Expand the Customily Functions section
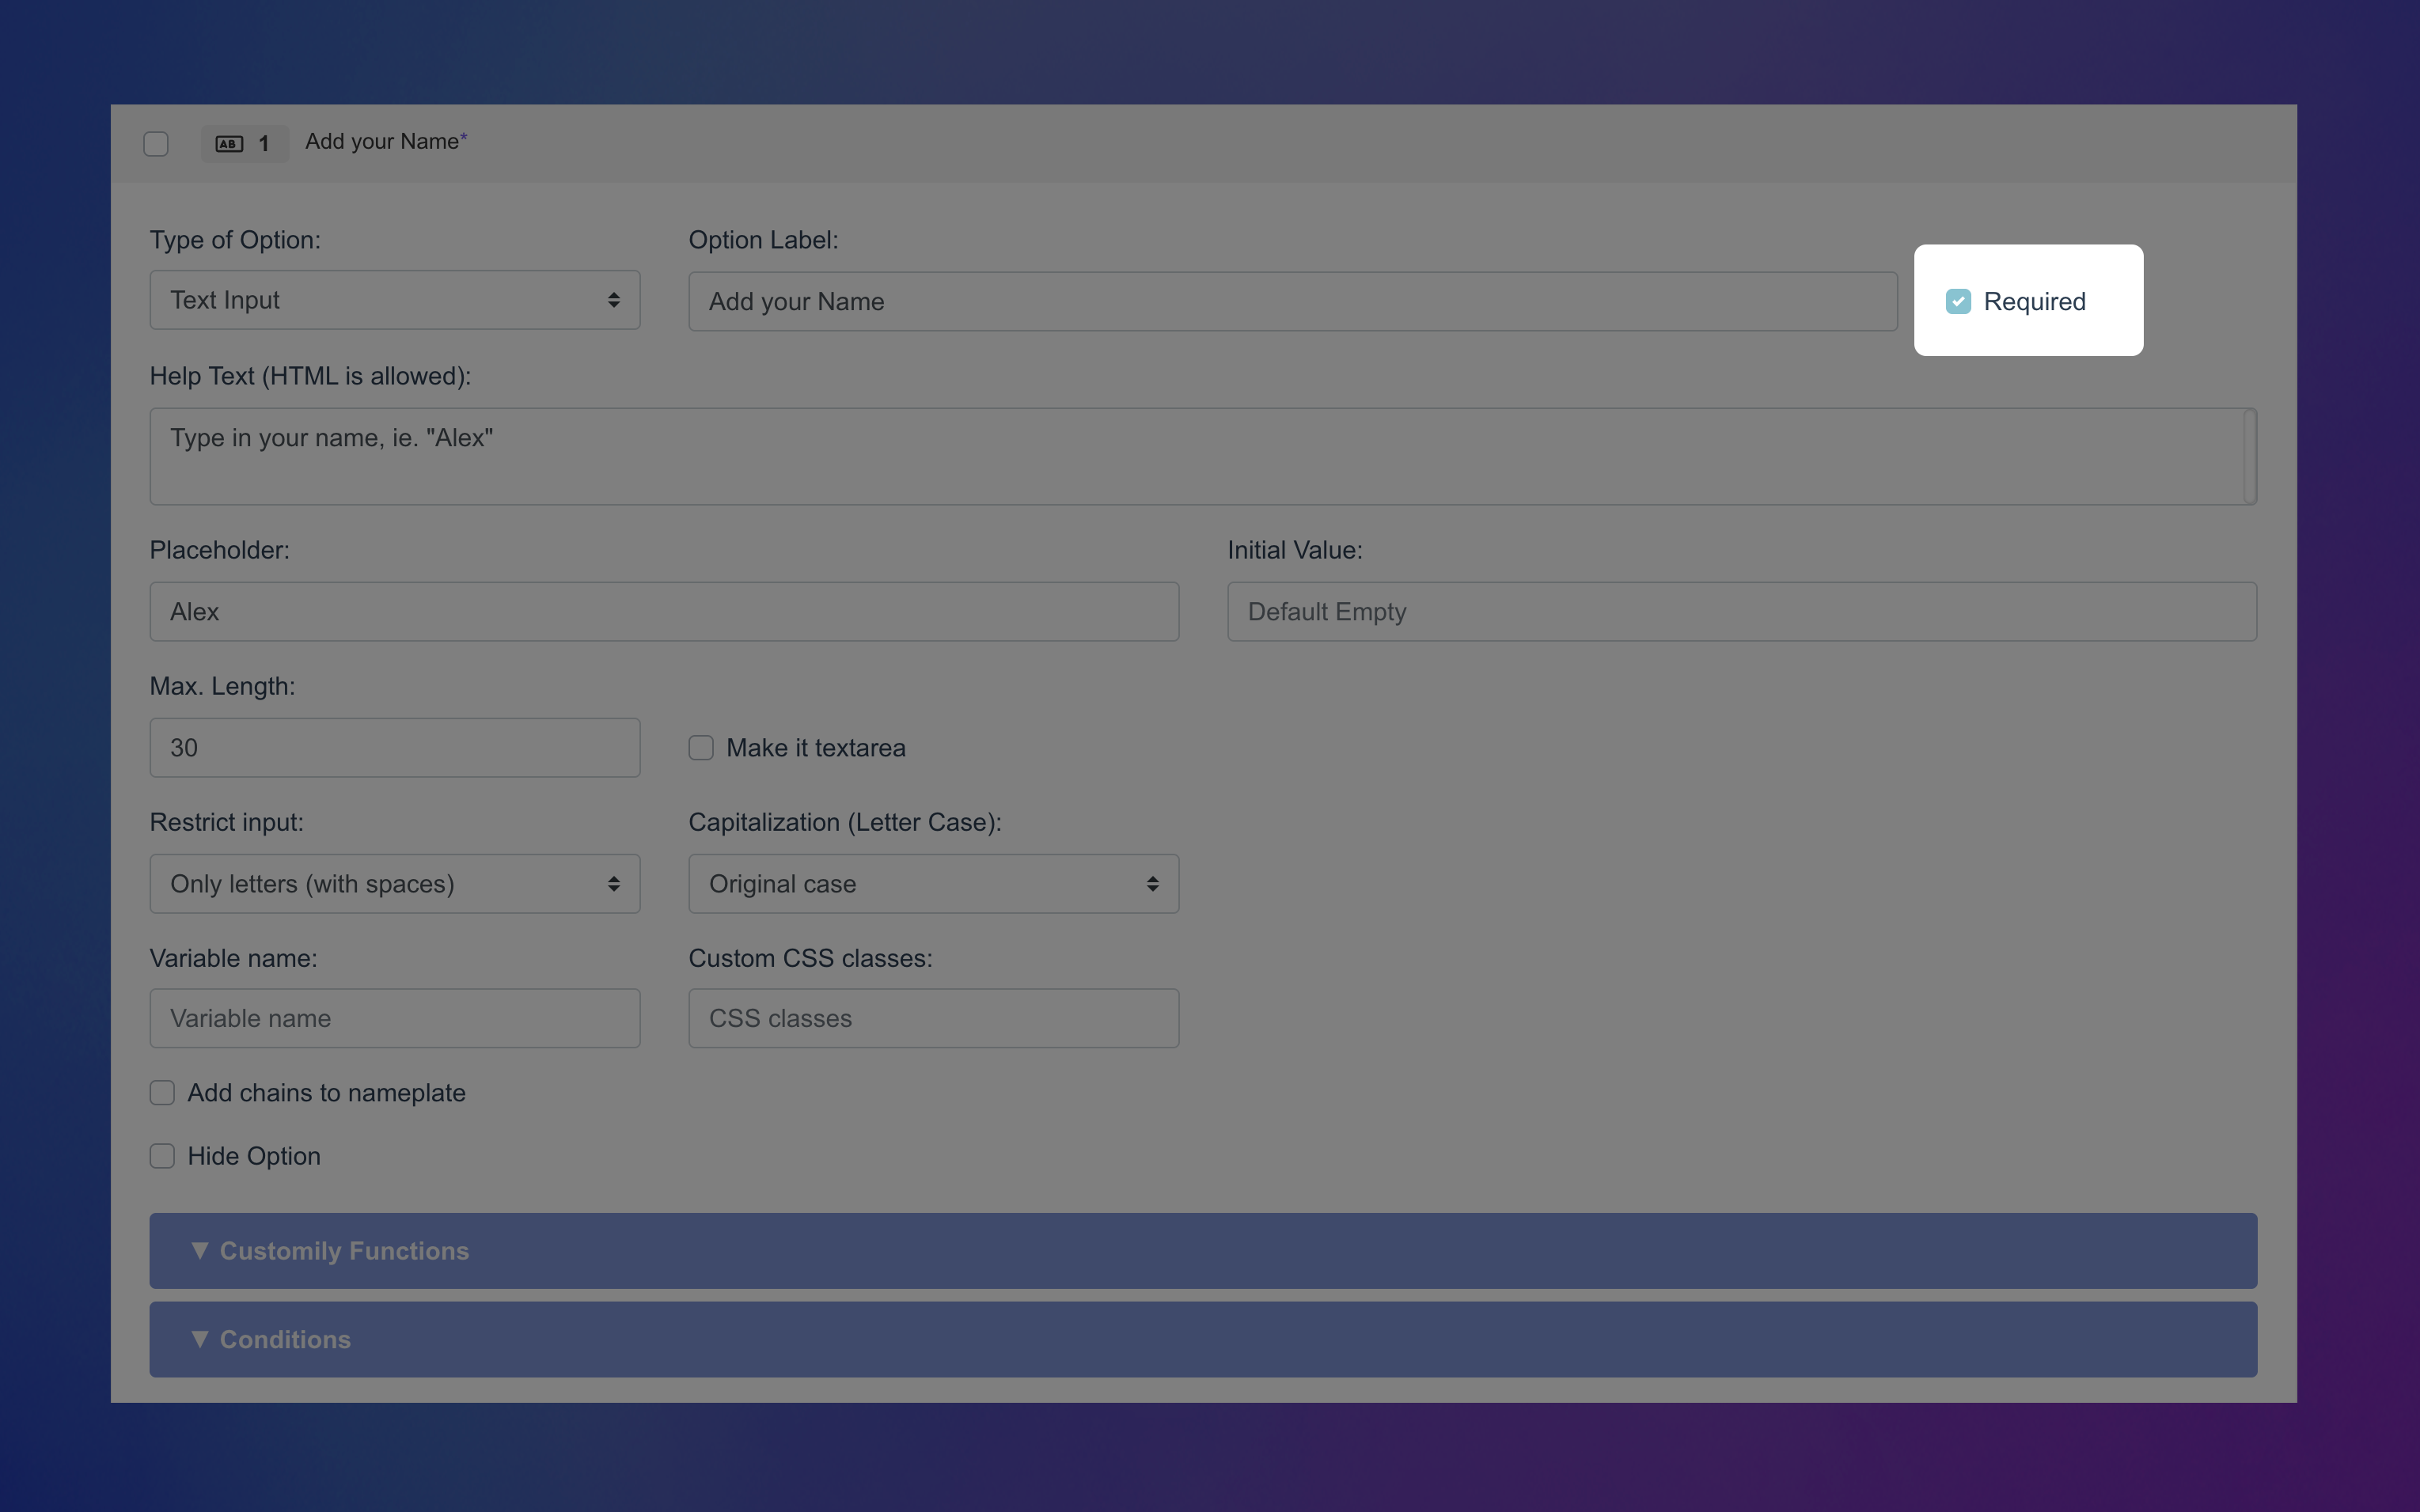Screen dimensions: 2420x1512 (x=1202, y=1251)
